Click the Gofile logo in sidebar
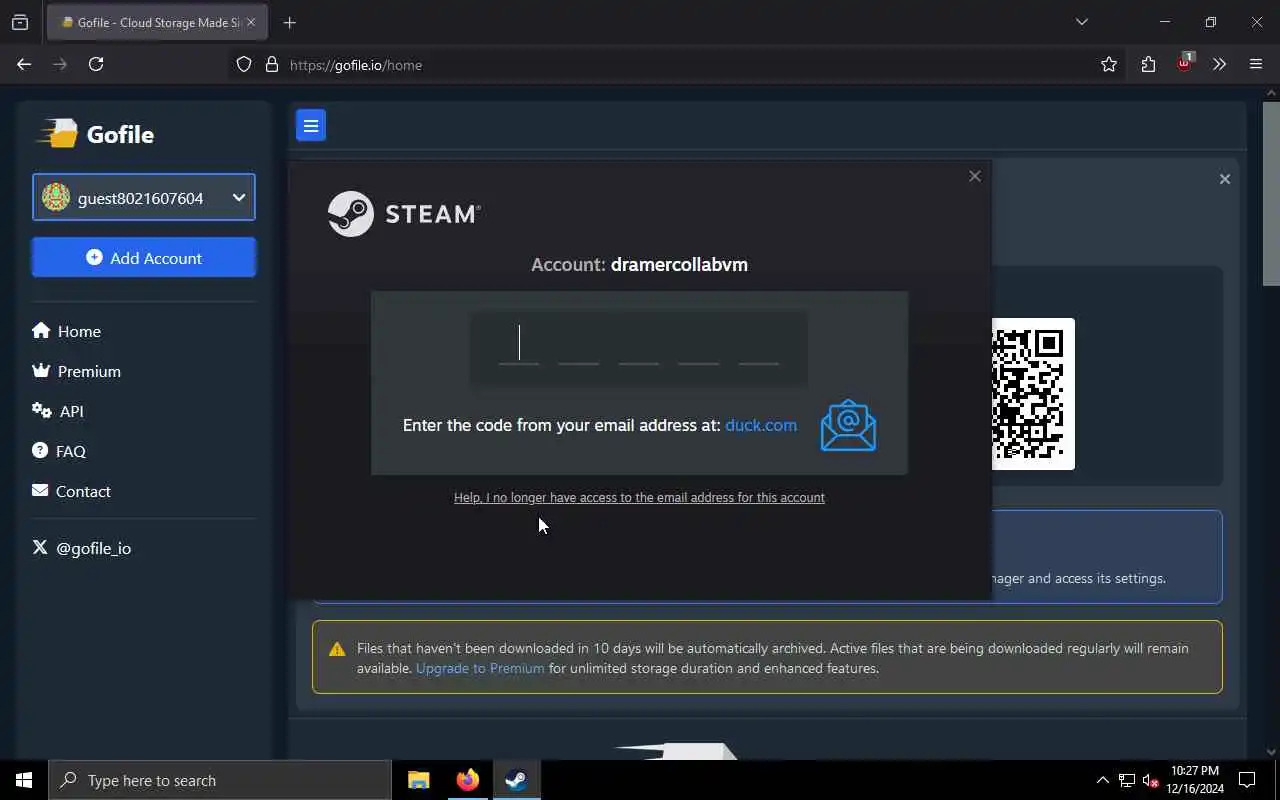Image resolution: width=1280 pixels, height=800 pixels. [x=95, y=134]
